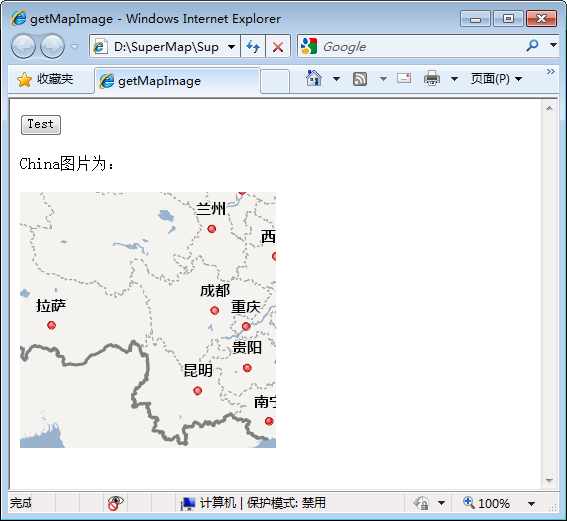Expand the address bar dropdown arrow
Image resolution: width=567 pixels, height=521 pixels.
[231, 47]
